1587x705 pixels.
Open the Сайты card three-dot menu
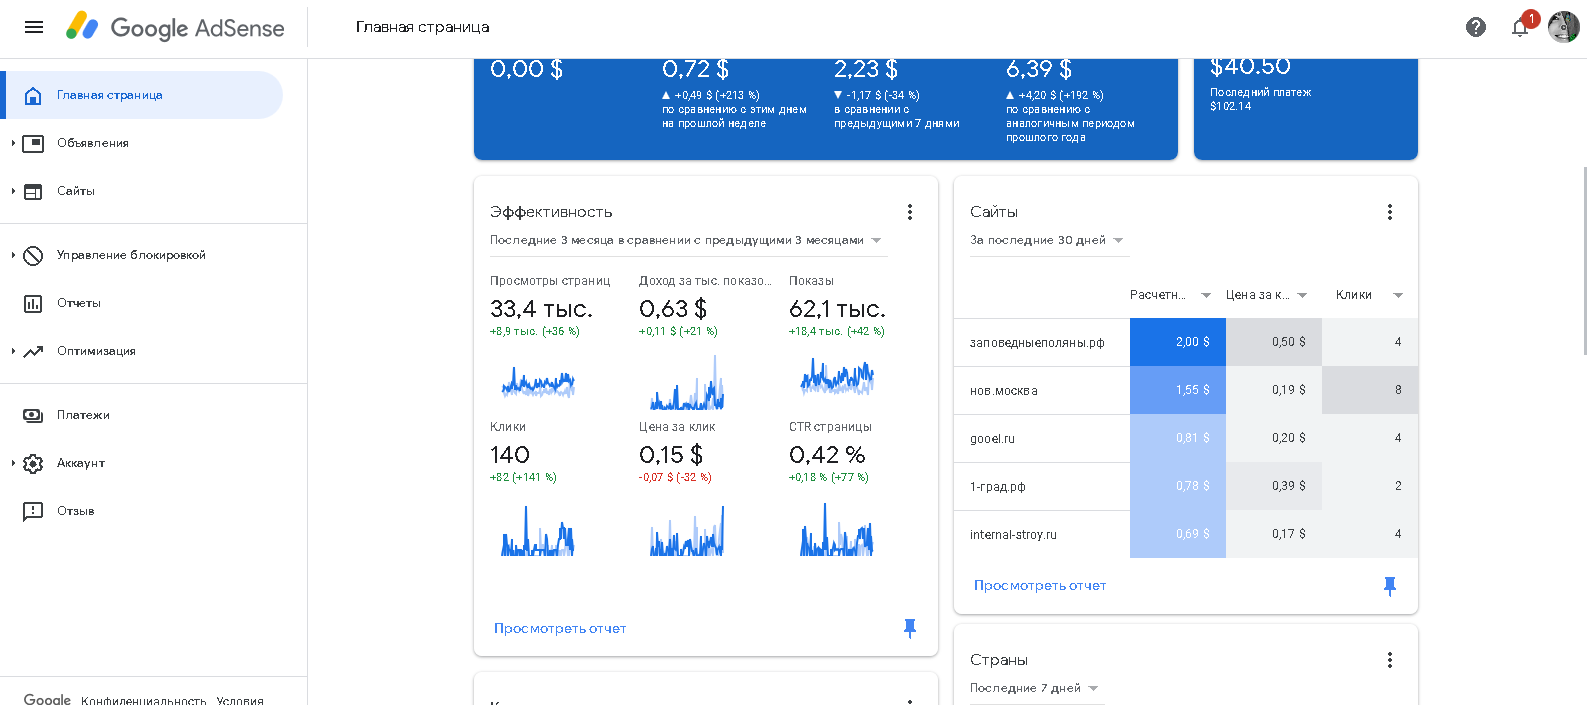point(1390,212)
